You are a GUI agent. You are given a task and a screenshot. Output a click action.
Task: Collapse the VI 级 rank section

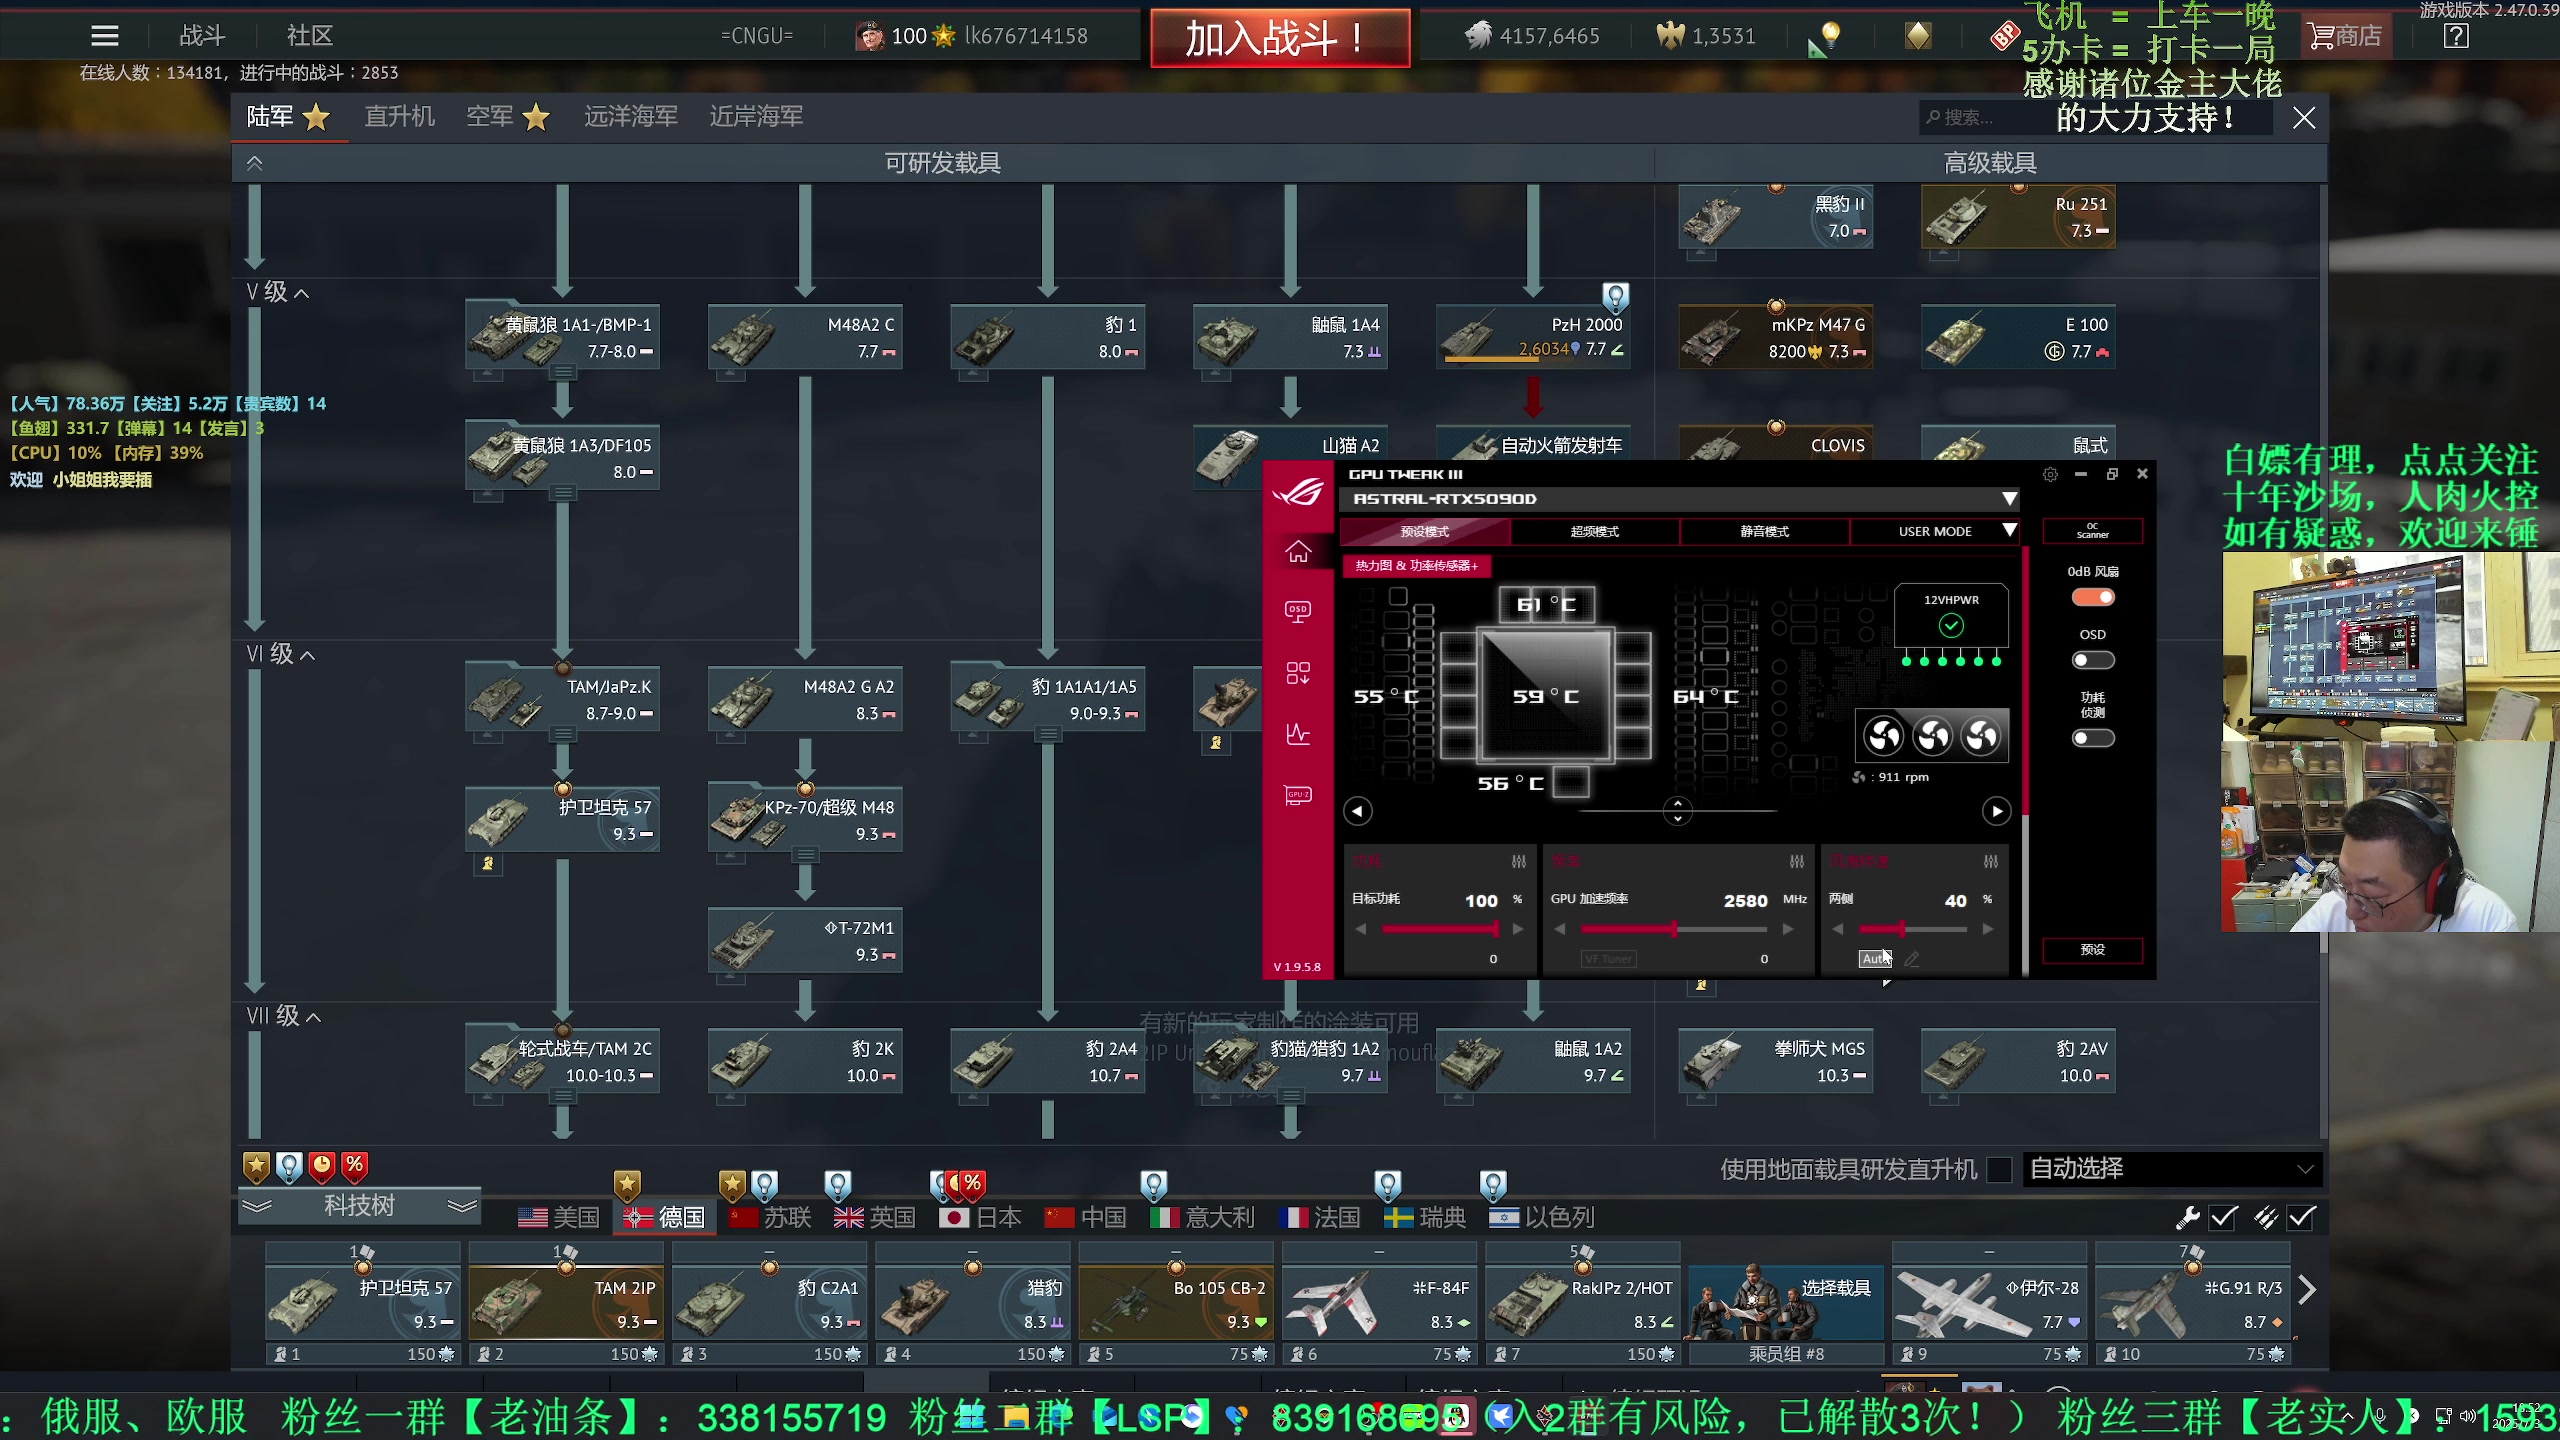pyautogui.click(x=281, y=654)
